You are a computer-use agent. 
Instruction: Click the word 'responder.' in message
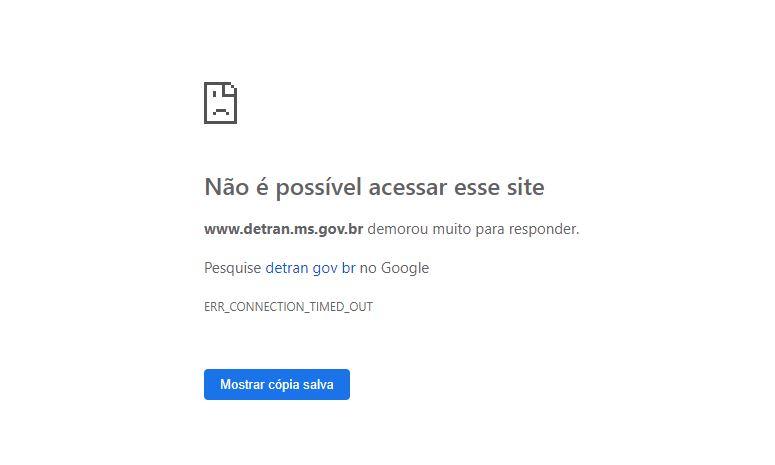point(544,229)
